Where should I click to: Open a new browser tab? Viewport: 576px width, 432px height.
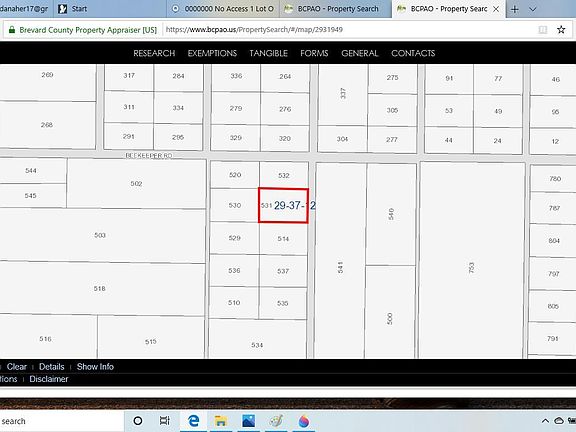coord(515,9)
